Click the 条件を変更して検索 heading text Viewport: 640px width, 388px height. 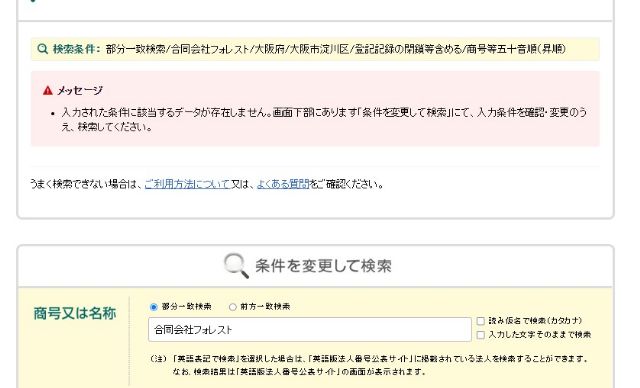pos(323,266)
